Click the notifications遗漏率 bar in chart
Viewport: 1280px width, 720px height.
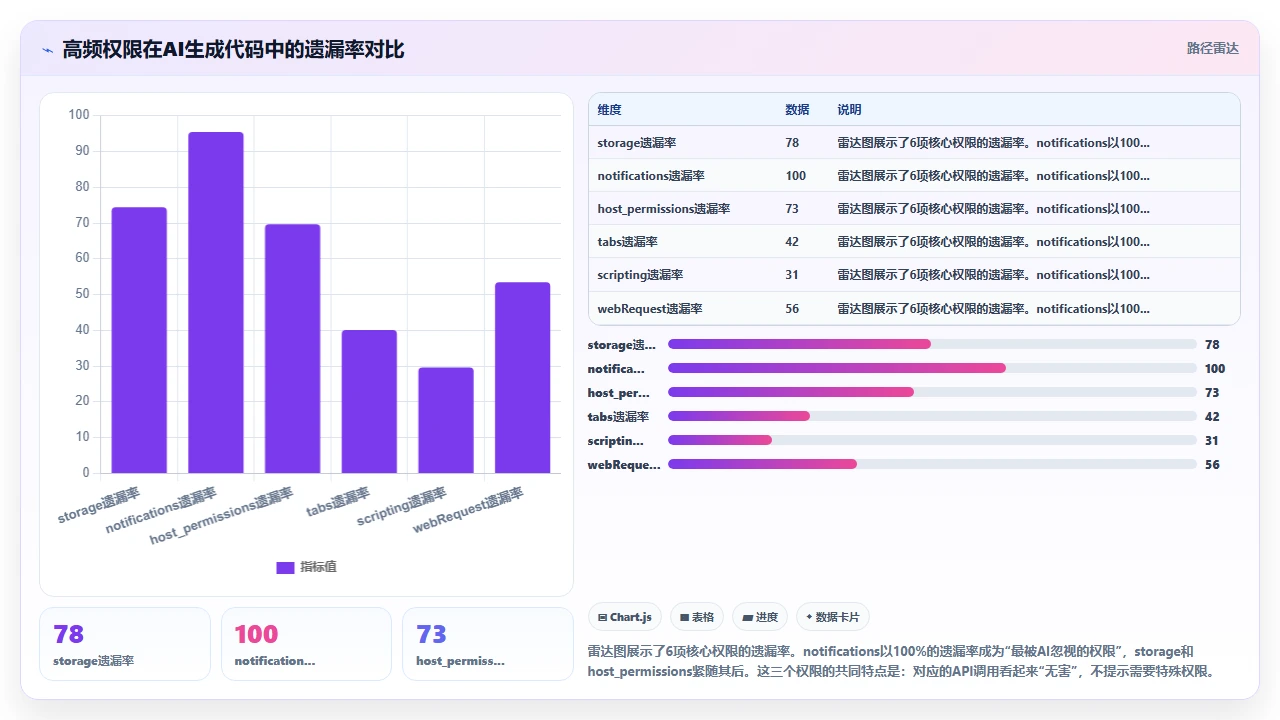point(216,302)
